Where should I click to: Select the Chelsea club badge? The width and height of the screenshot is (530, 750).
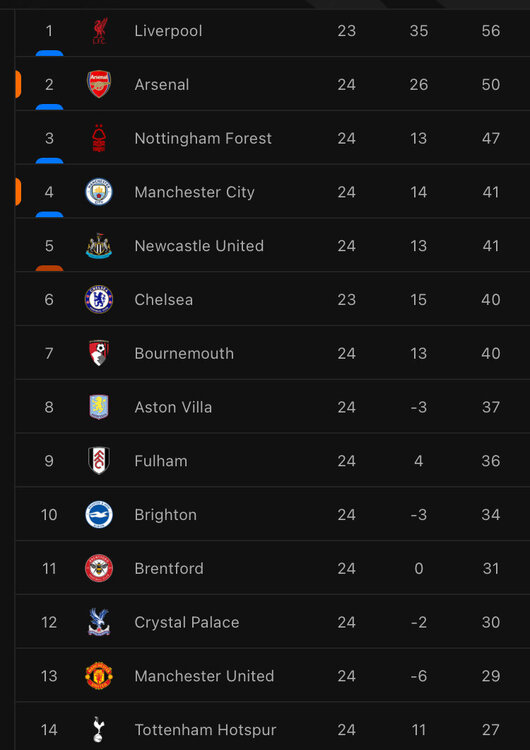point(99,299)
